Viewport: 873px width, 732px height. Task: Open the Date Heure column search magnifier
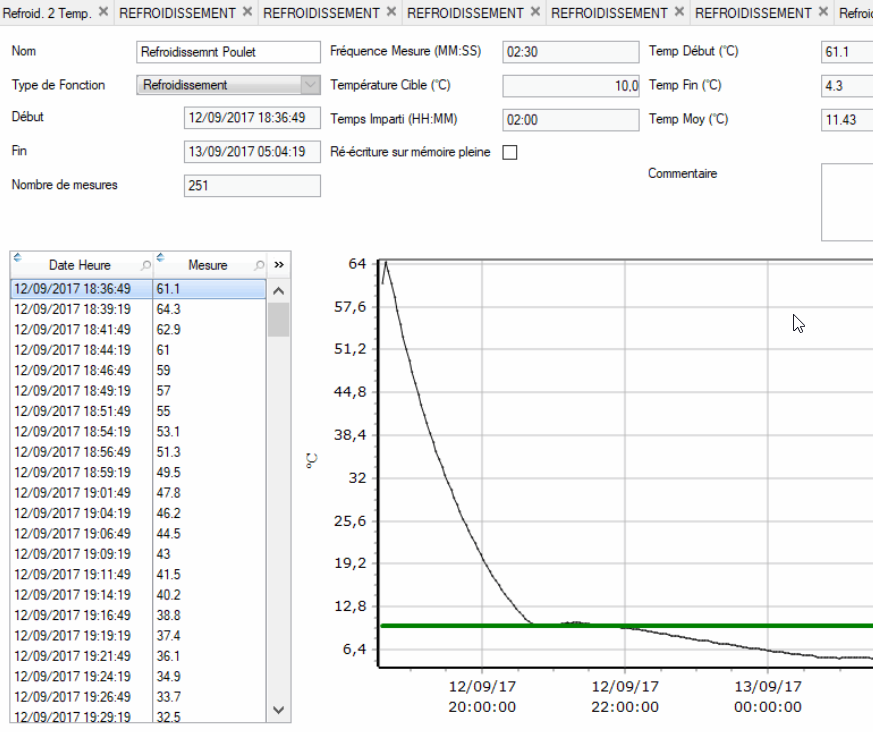tap(146, 266)
